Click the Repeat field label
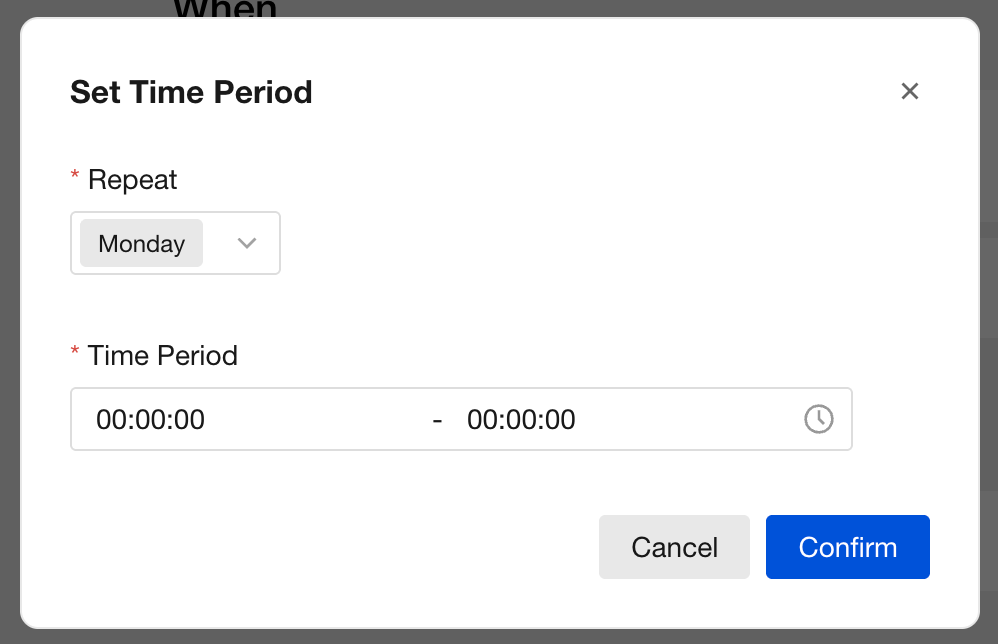Image resolution: width=998 pixels, height=644 pixels. pyautogui.click(x=132, y=180)
